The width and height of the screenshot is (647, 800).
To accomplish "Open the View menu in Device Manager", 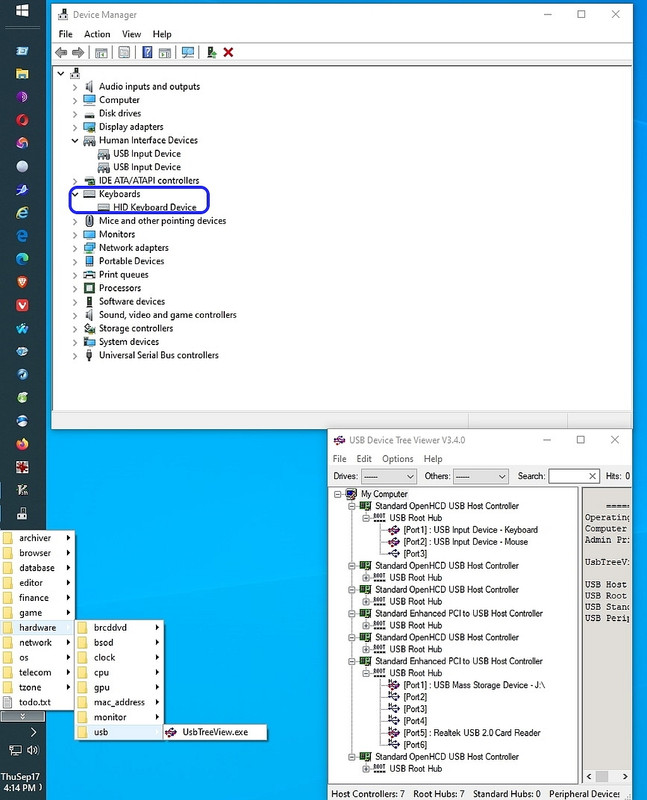I will (x=131, y=34).
